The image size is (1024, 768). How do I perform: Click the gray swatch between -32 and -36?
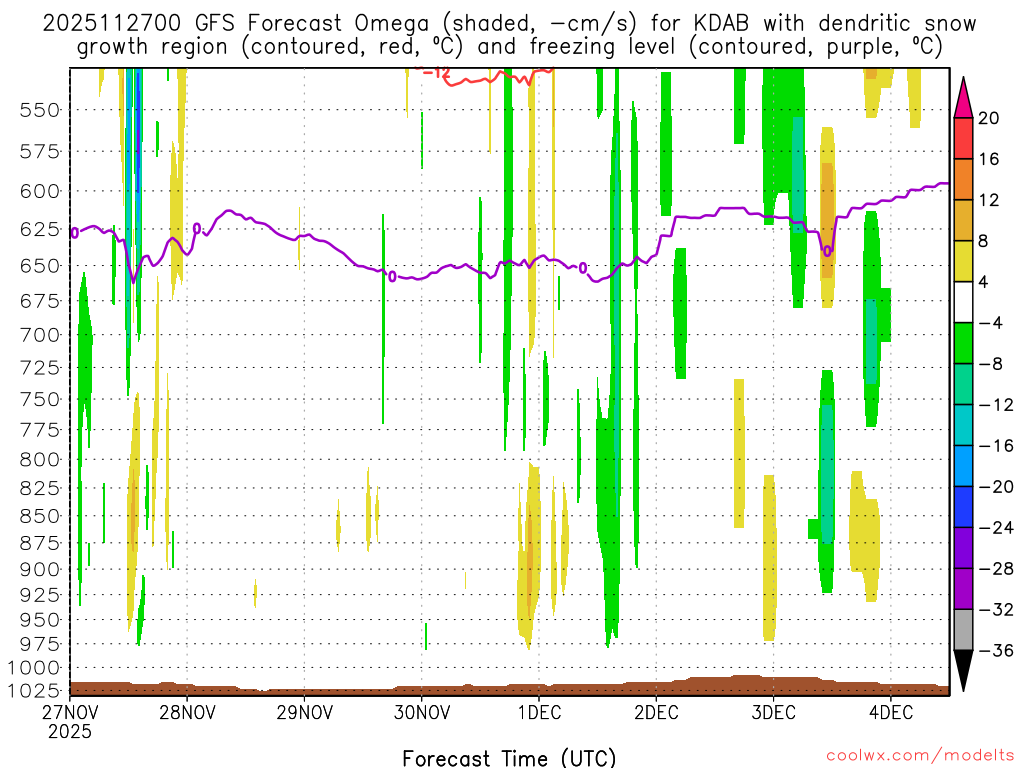click(963, 630)
